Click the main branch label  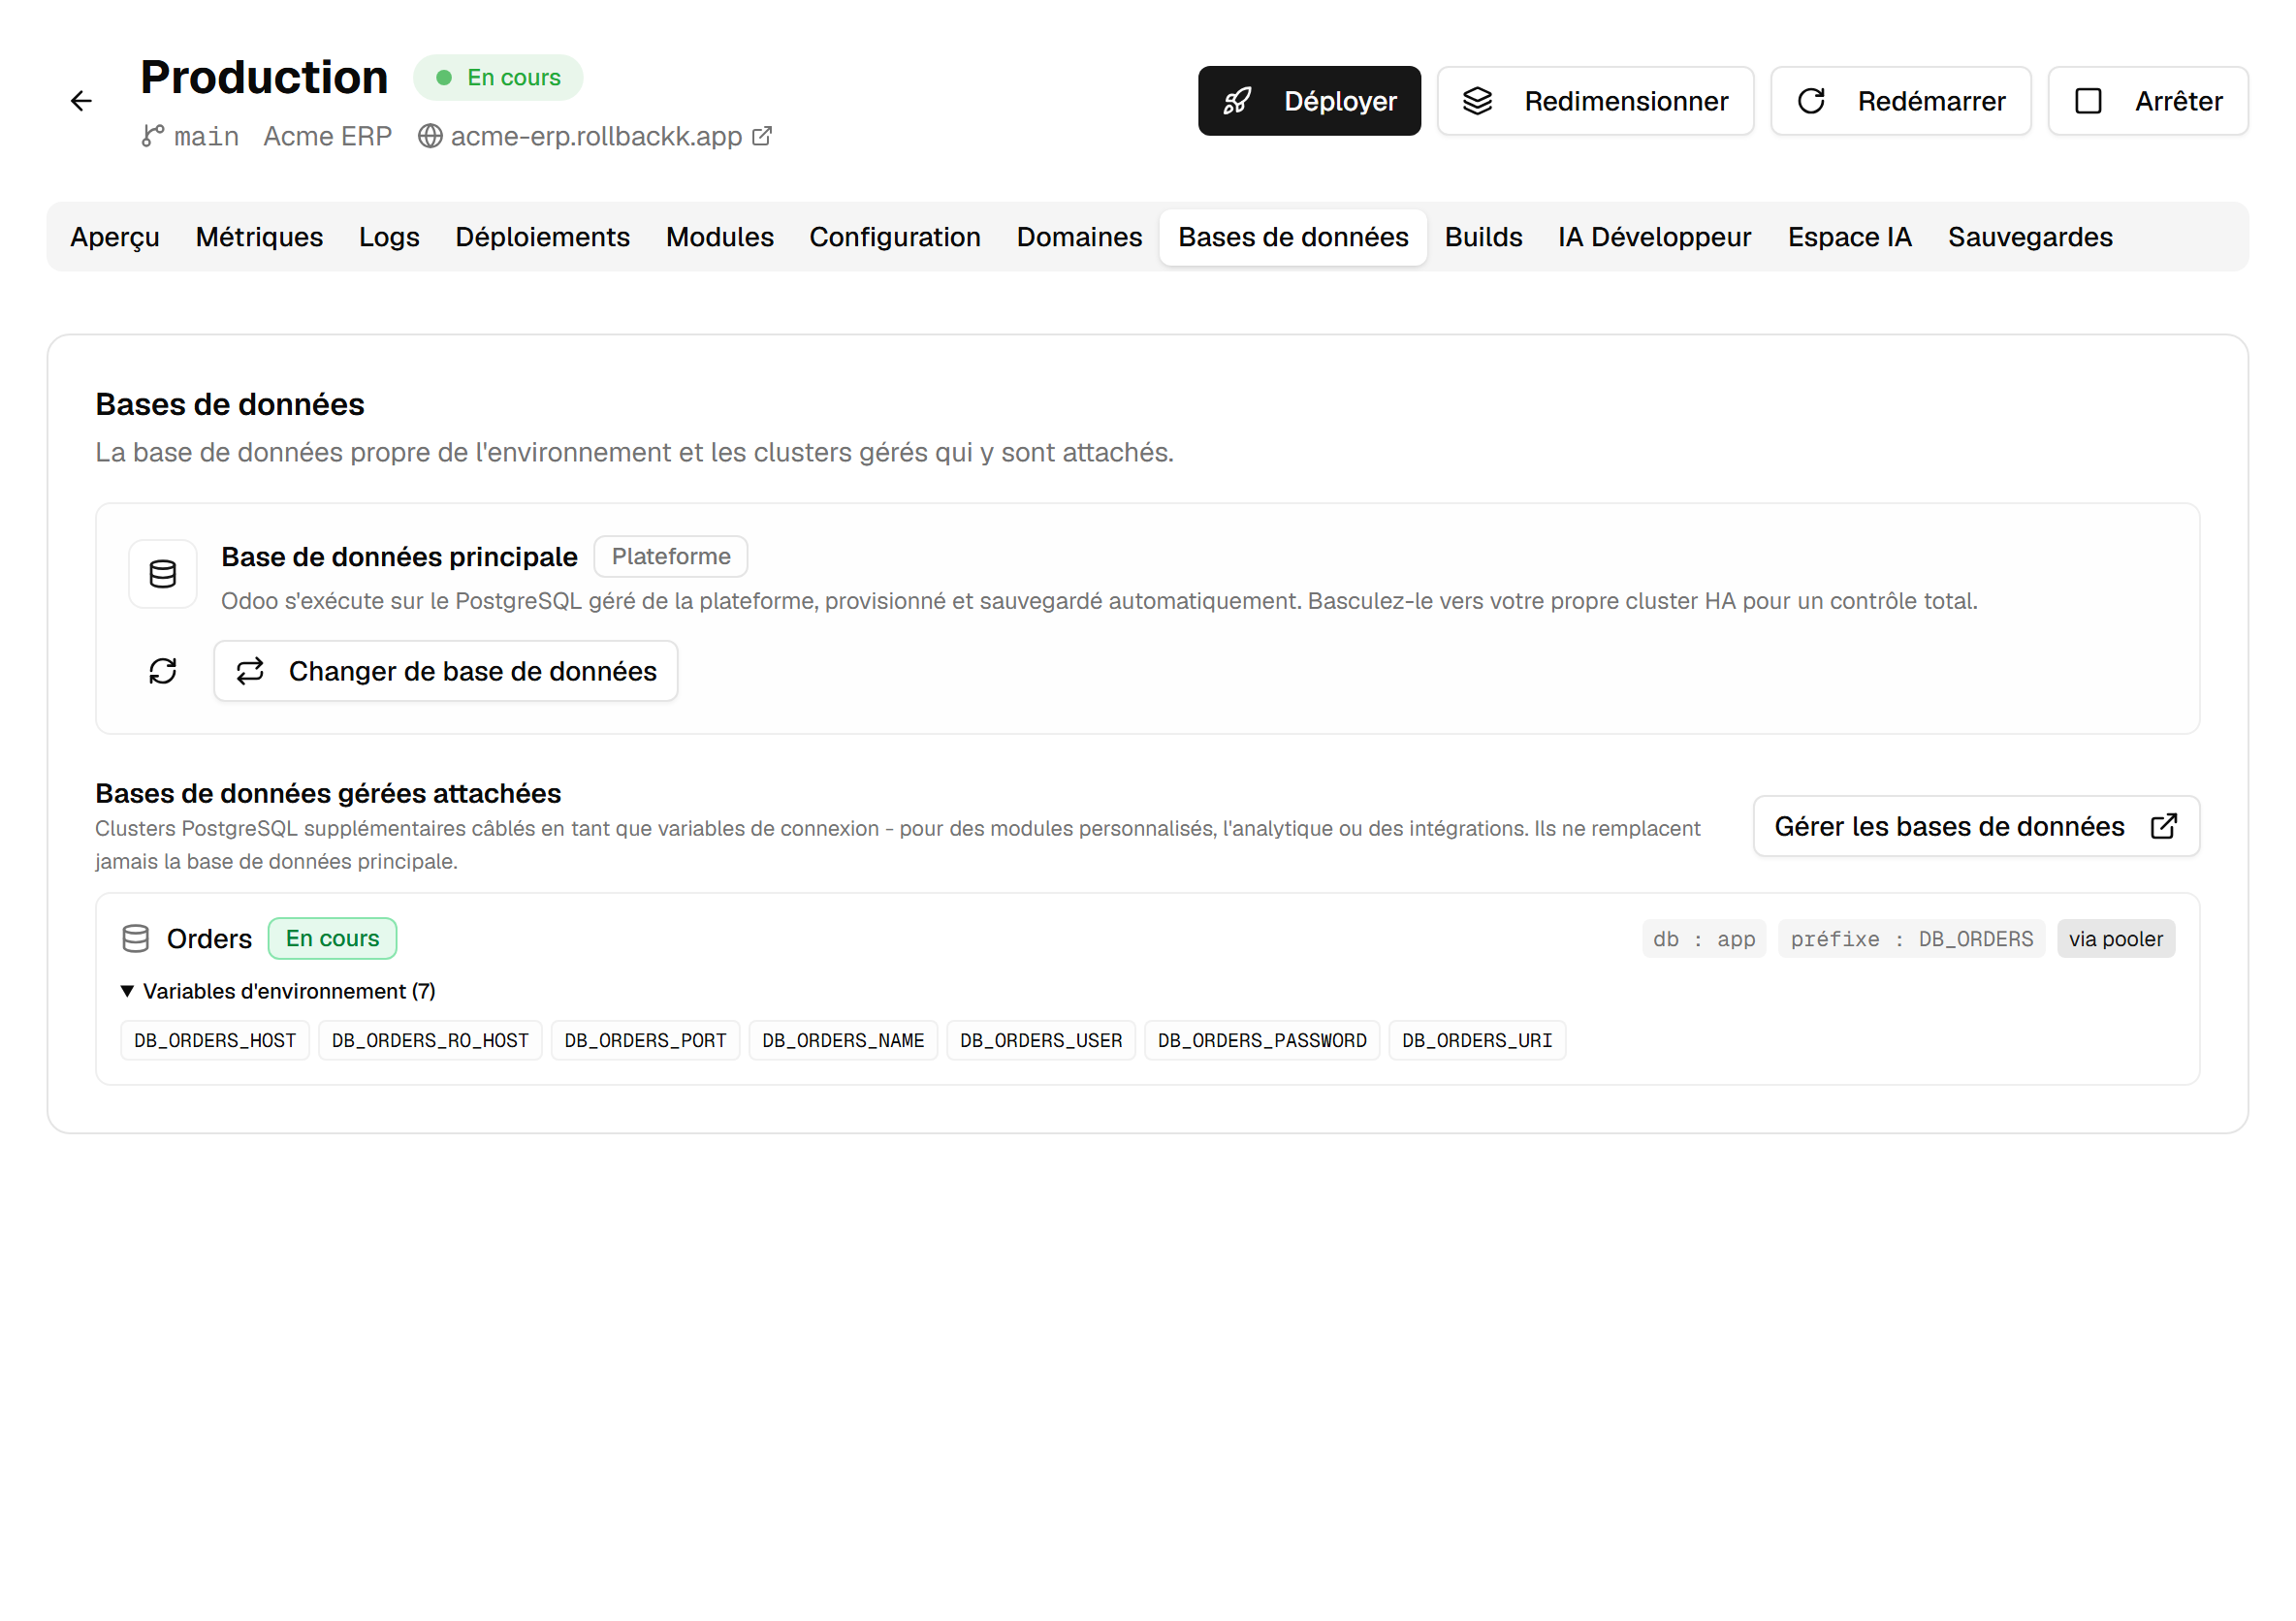[x=206, y=136]
